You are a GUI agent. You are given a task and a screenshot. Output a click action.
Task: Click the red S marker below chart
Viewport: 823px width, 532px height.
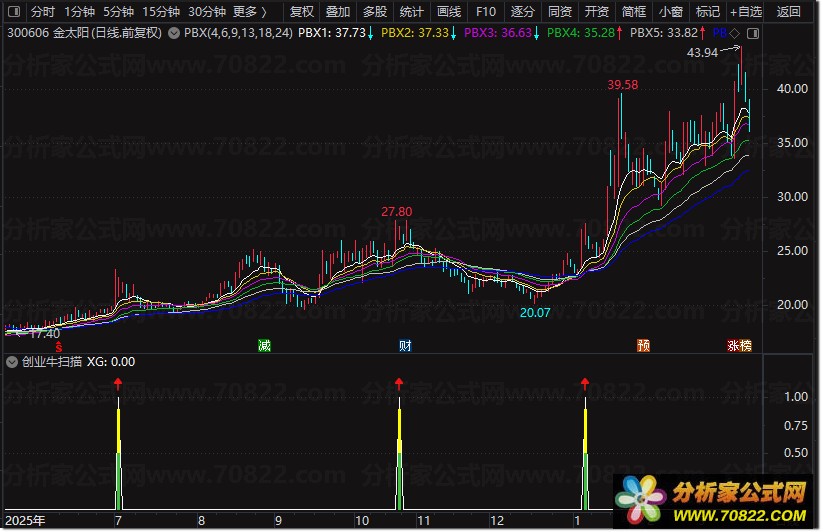(x=59, y=346)
